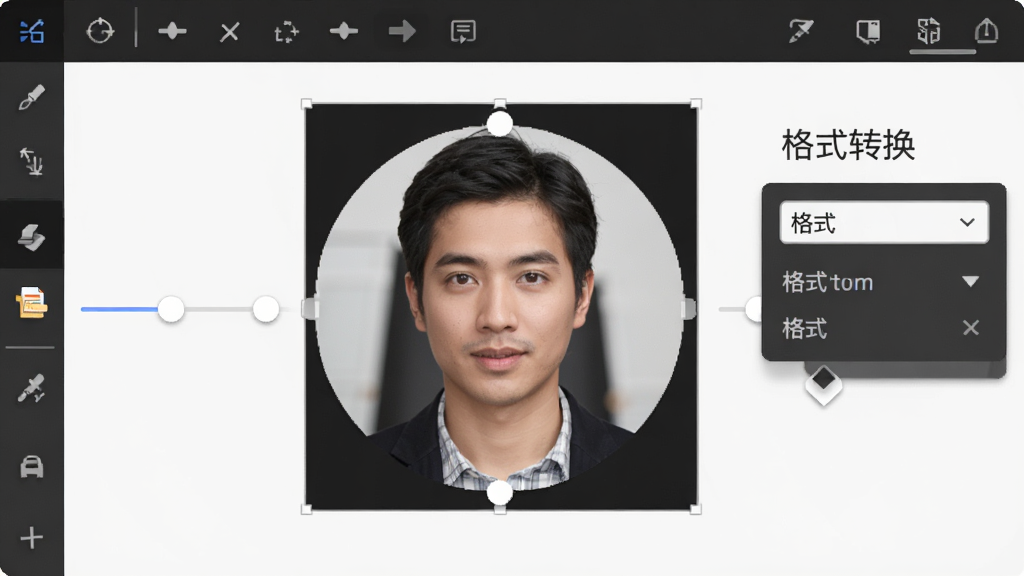This screenshot has height=576, width=1024.
Task: Click the car icon in sidebar
Action: pos(31,466)
